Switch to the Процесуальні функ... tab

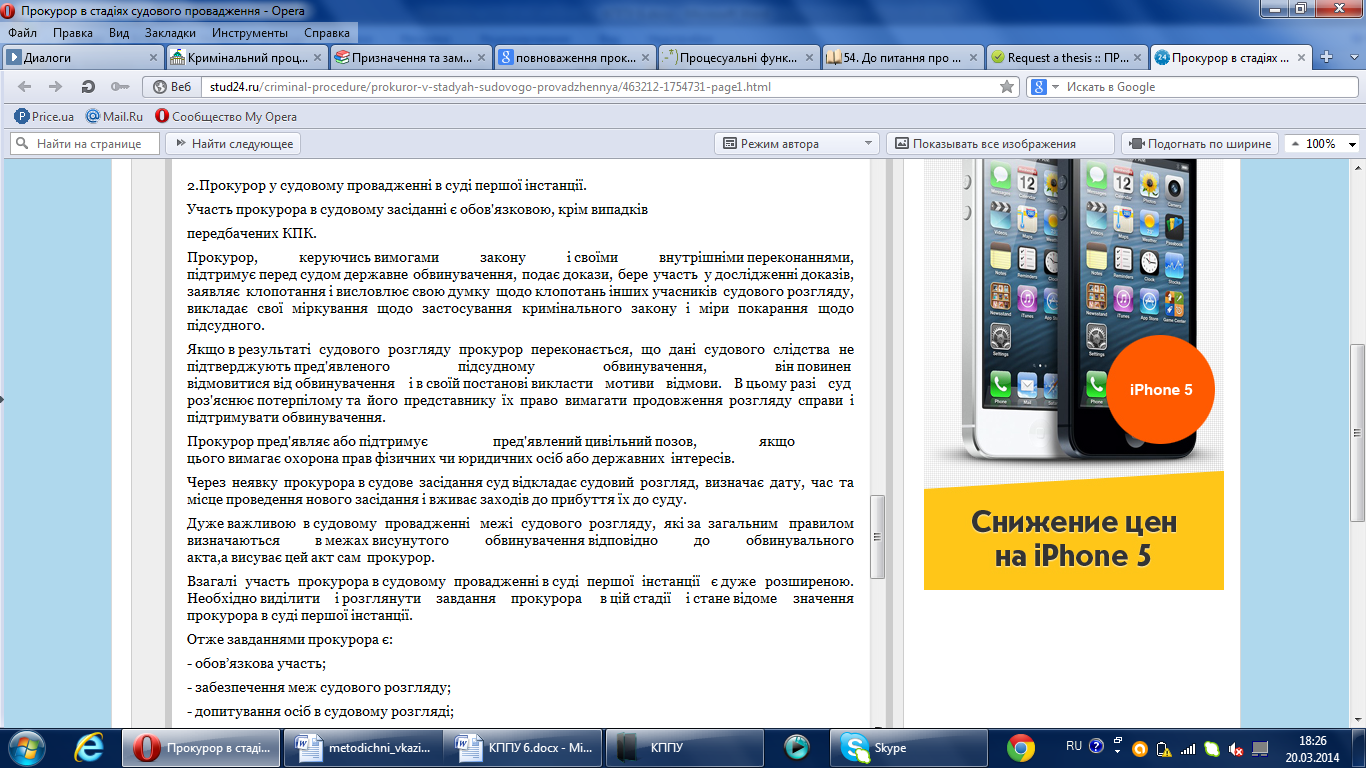[x=739, y=58]
